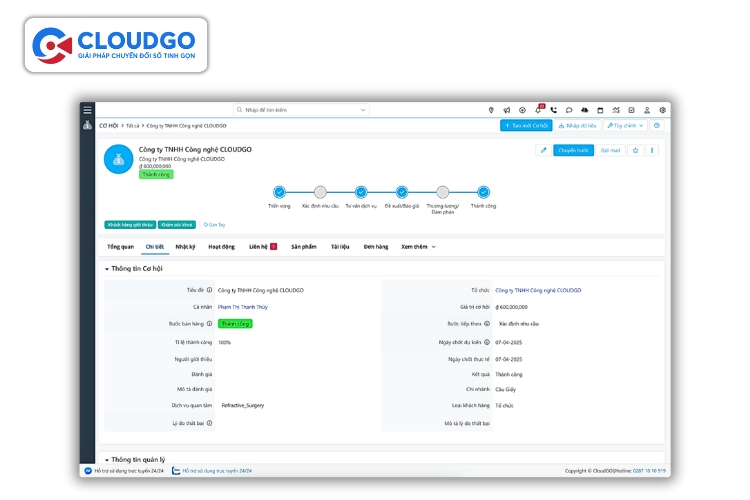Click the user profile icon in top bar

pos(647,110)
